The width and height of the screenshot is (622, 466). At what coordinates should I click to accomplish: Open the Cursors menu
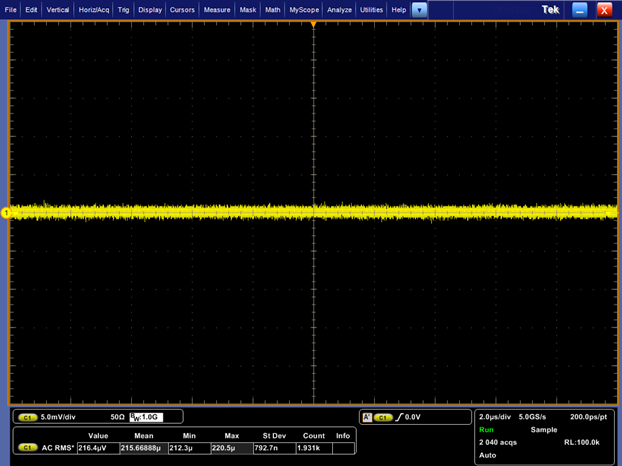tap(182, 10)
